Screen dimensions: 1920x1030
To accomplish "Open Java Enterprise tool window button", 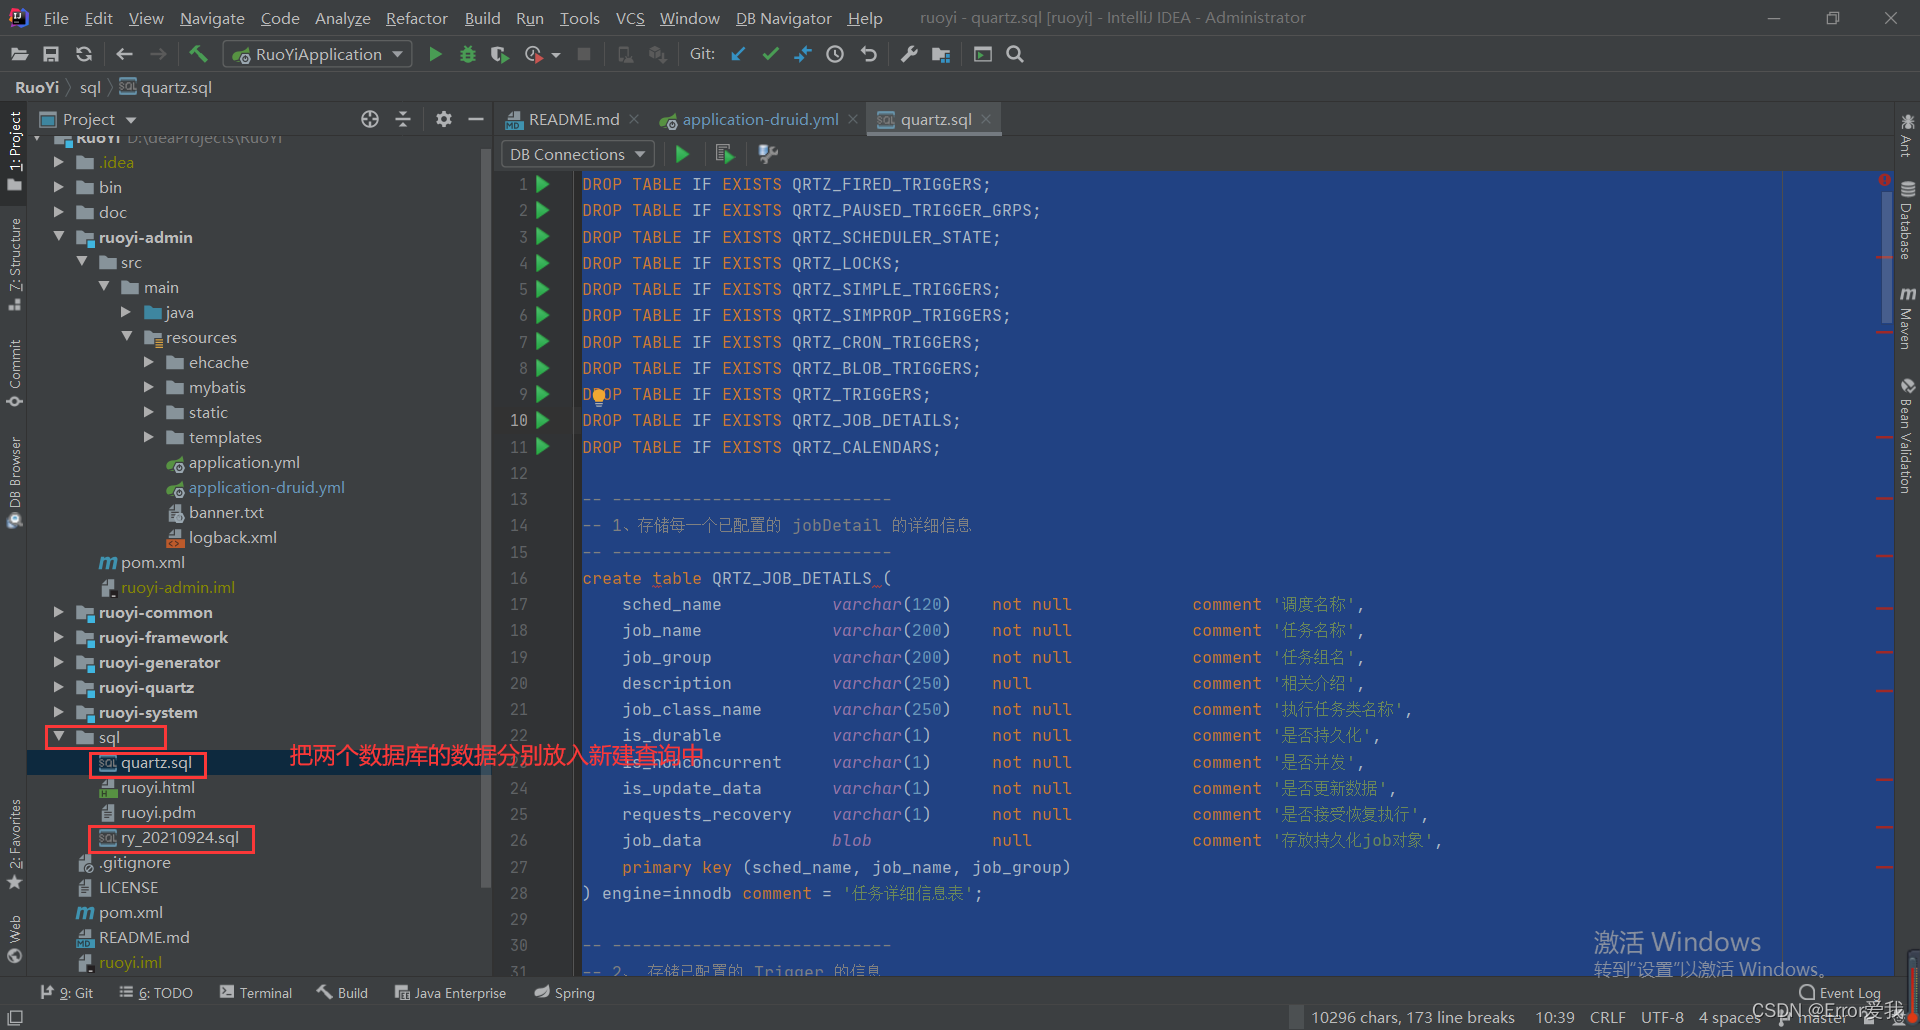I will click(450, 992).
